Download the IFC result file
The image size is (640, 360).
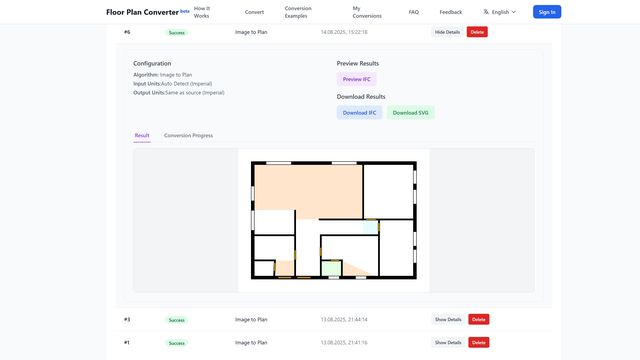coord(359,113)
